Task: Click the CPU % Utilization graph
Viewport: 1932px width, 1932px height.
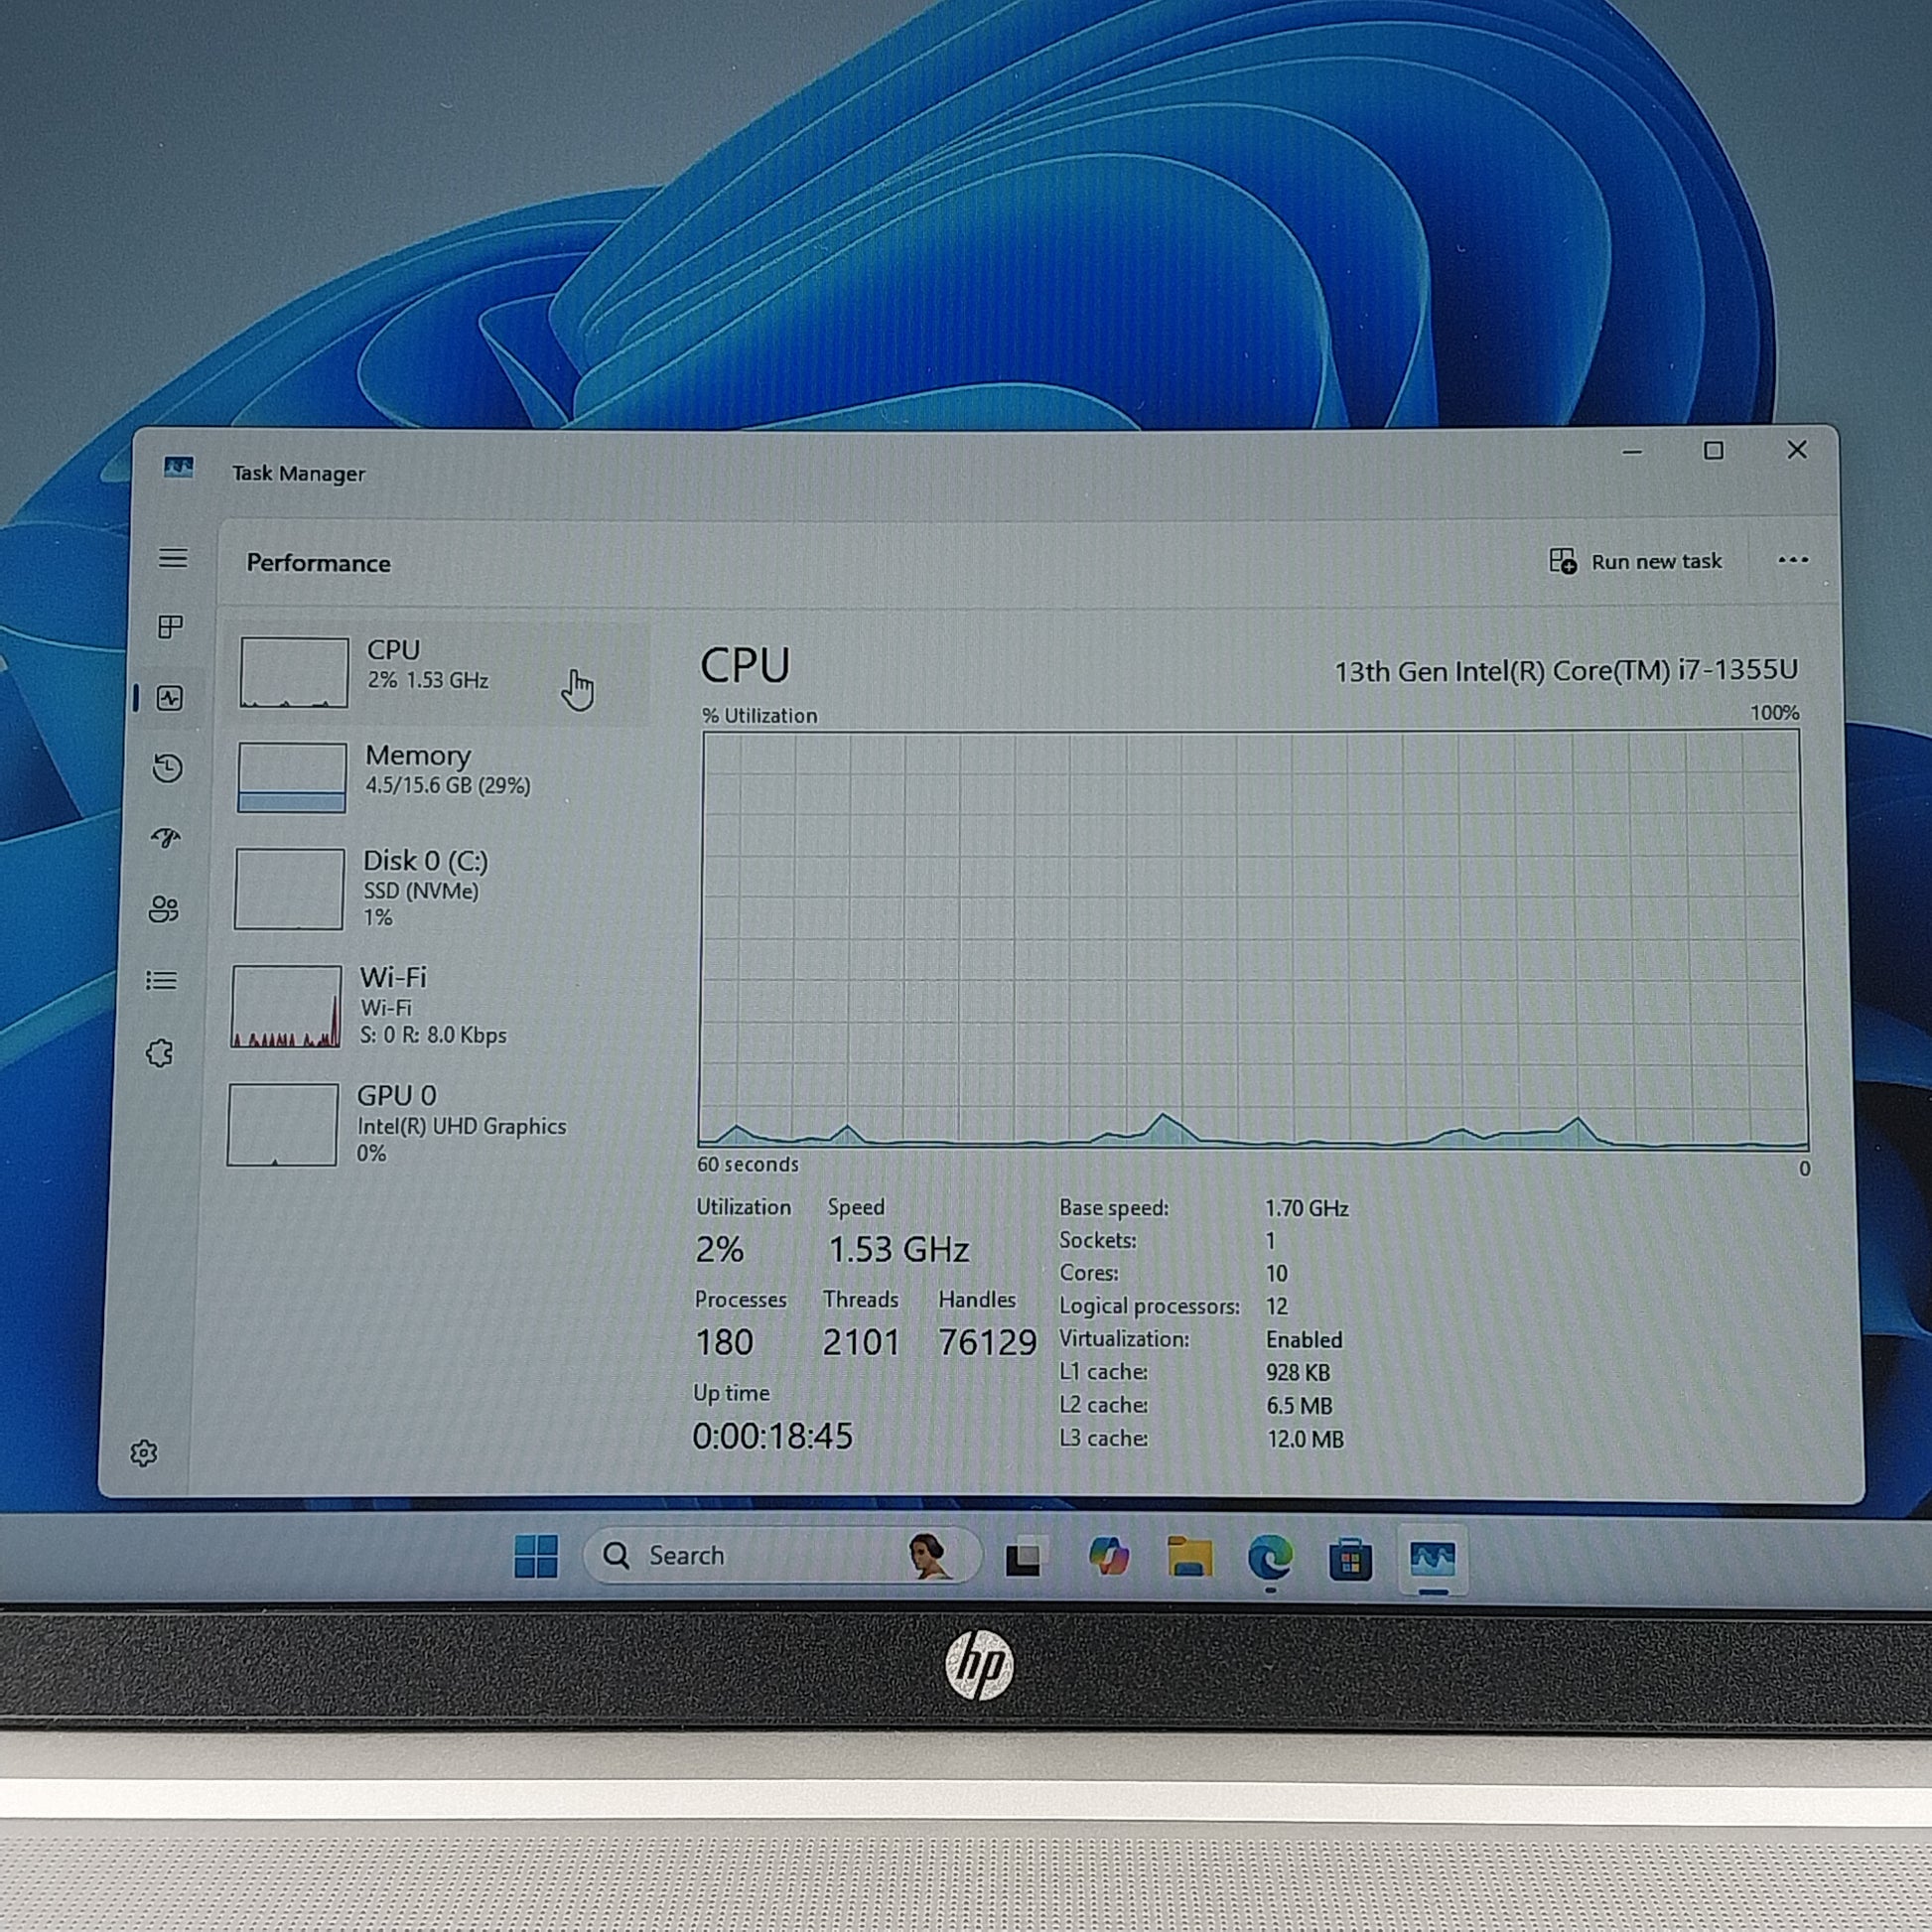Action: (x=1253, y=940)
